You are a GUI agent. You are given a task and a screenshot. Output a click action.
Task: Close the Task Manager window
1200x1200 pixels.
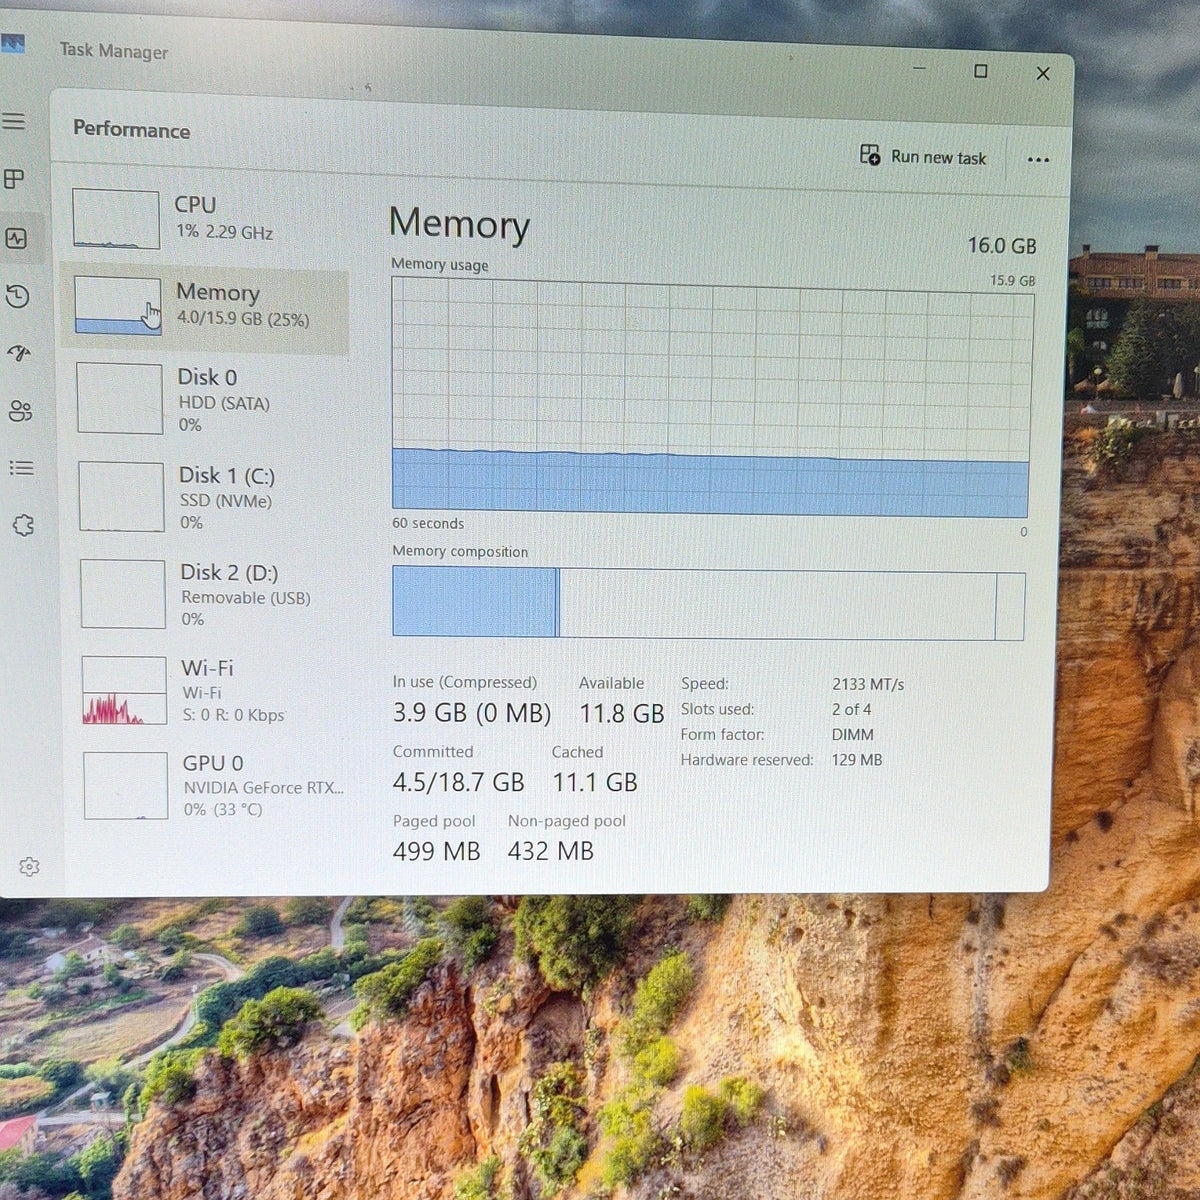1043,74
